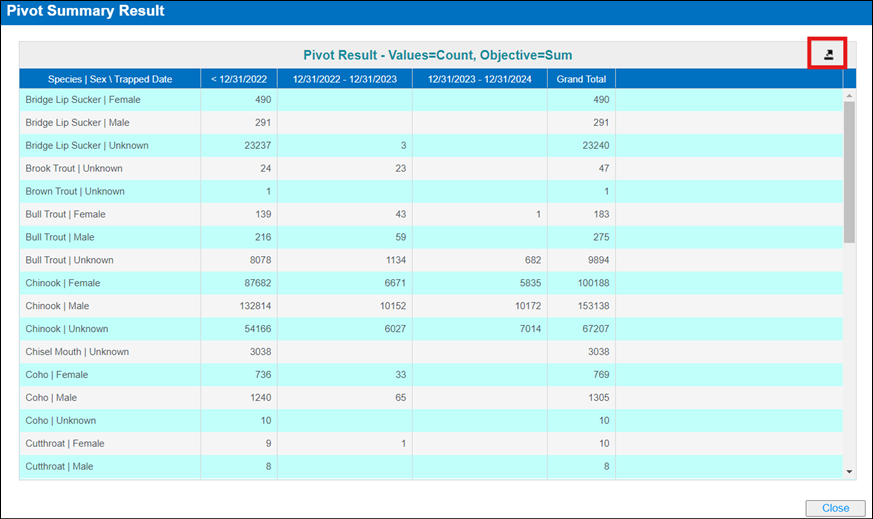Select the Chisel Mouth | Unknown row
The image size is (873, 519).
click(x=77, y=352)
